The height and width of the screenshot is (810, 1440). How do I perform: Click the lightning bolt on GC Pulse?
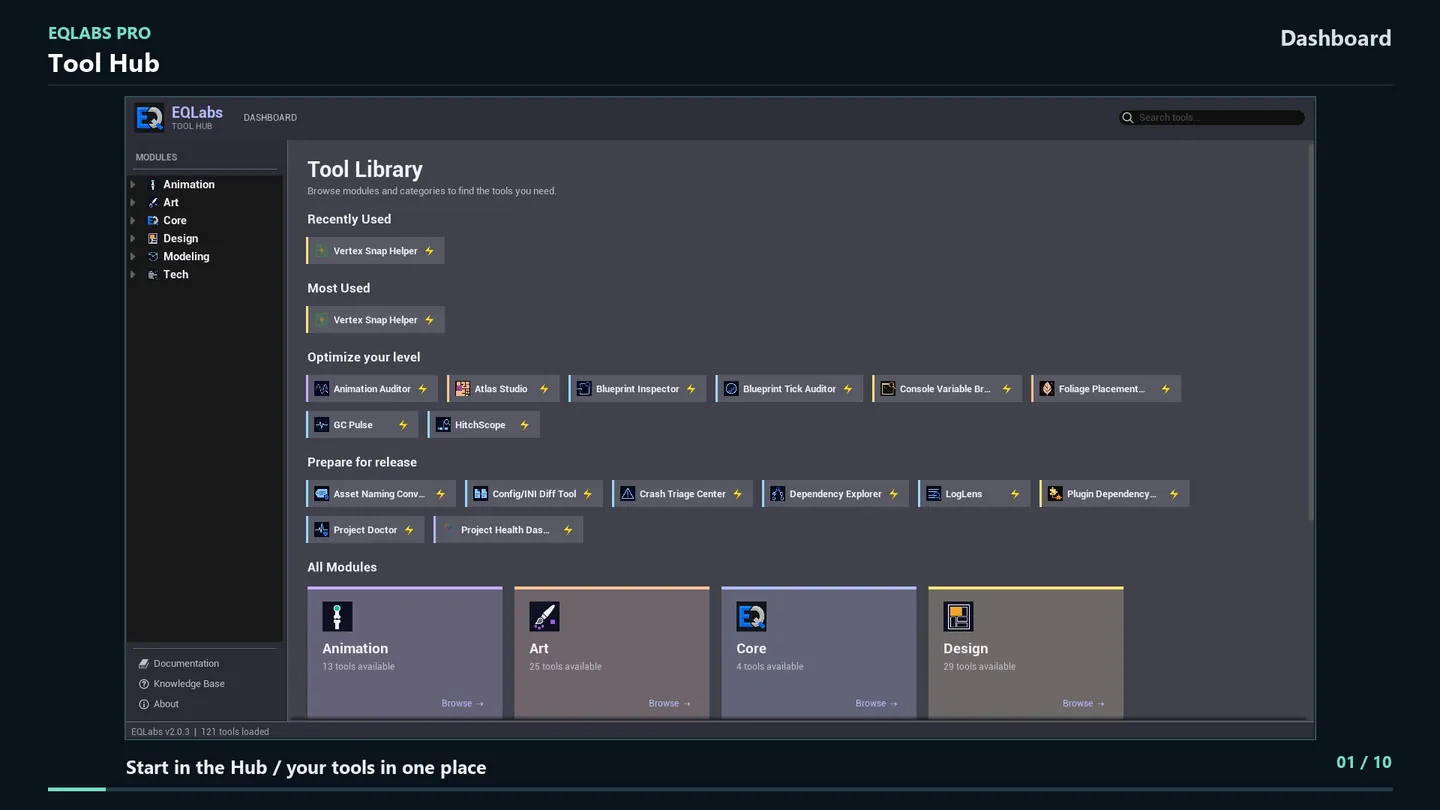(x=403, y=425)
